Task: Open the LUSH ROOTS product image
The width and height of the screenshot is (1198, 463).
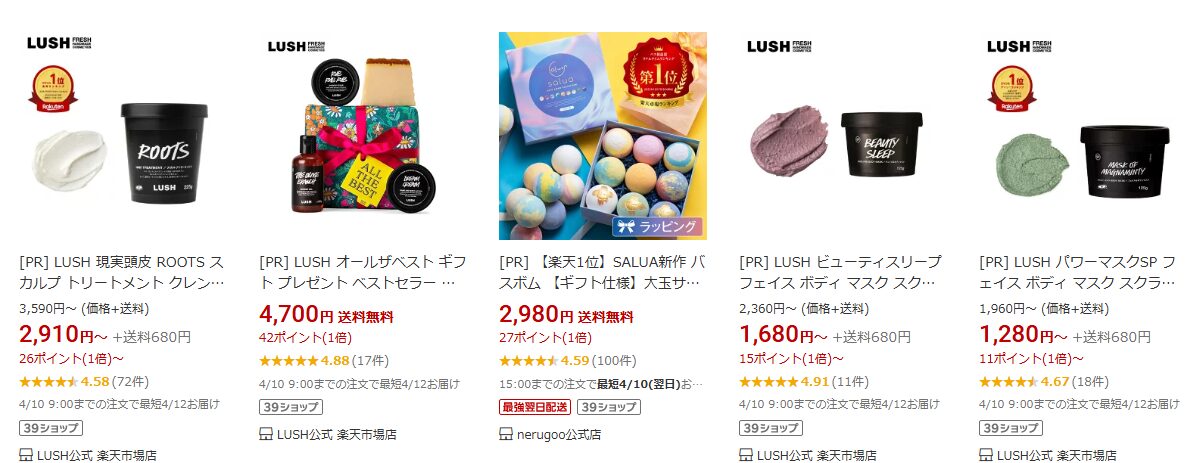Action: [x=123, y=136]
